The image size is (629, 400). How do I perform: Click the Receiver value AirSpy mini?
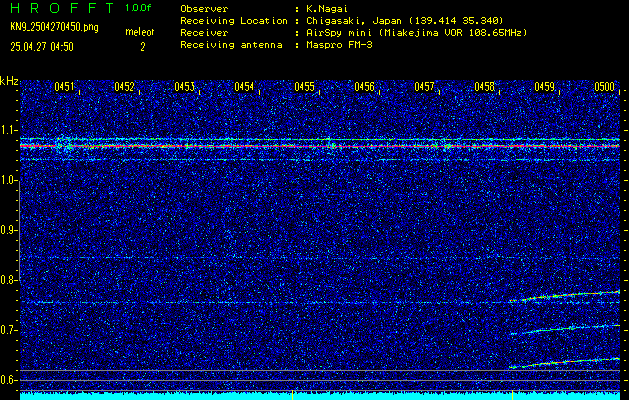pyautogui.click(x=417, y=33)
